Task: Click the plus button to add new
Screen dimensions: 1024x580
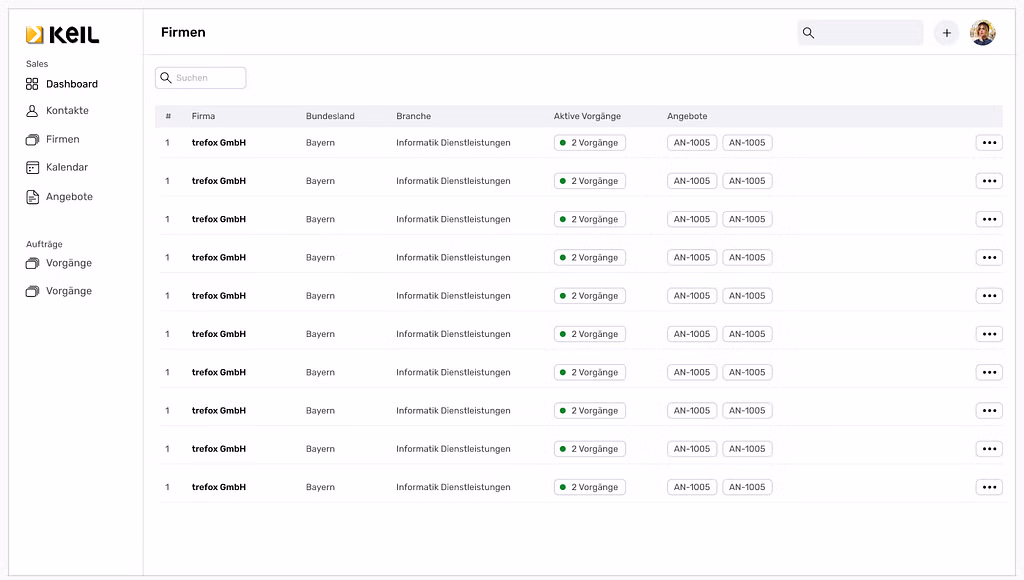Action: tap(946, 33)
